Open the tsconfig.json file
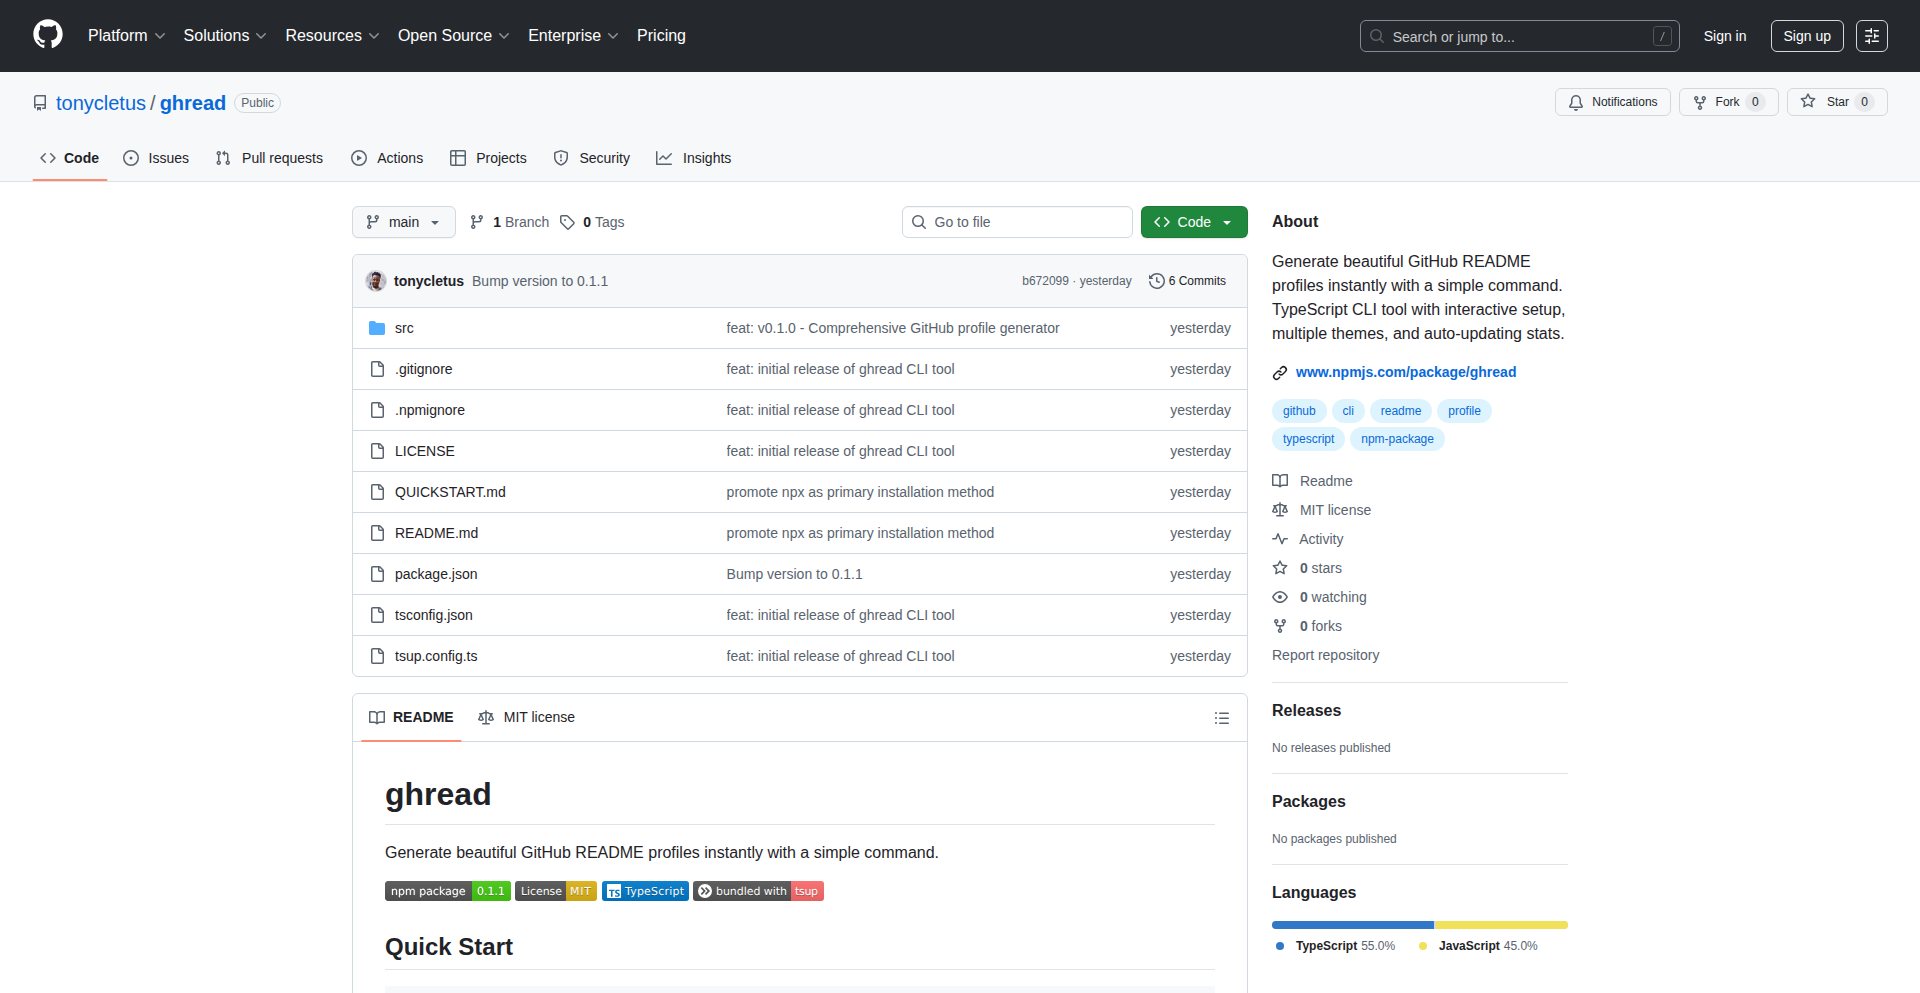This screenshot has width=1920, height=993. [x=434, y=615]
